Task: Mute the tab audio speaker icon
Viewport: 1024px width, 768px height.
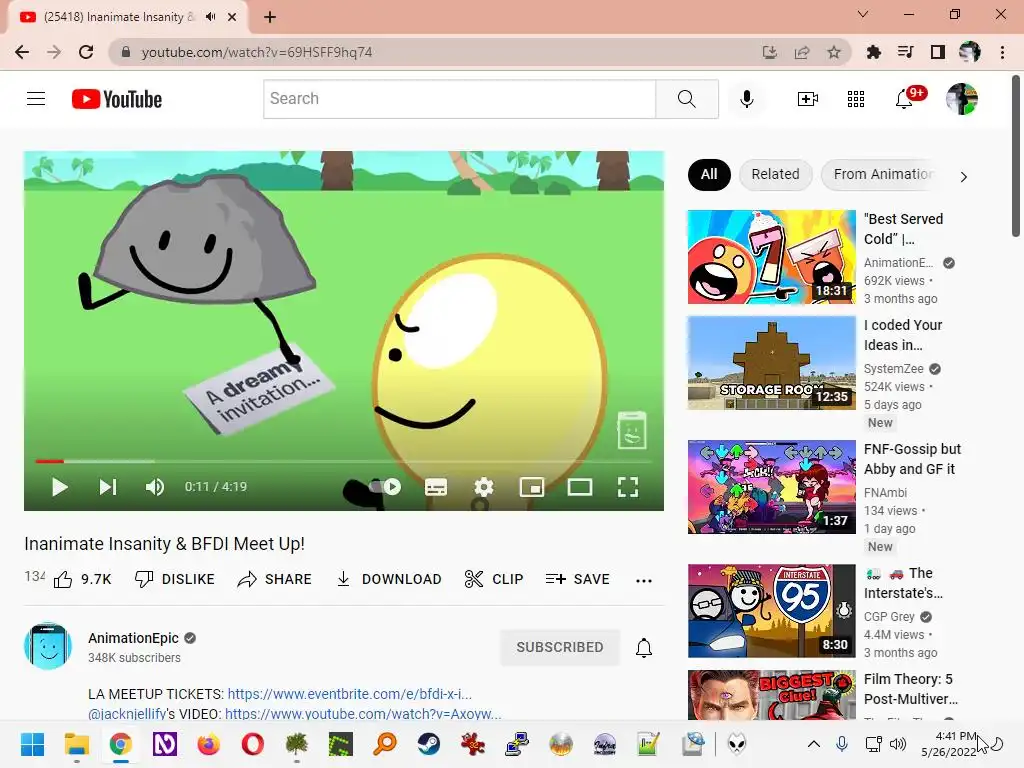Action: point(210,17)
